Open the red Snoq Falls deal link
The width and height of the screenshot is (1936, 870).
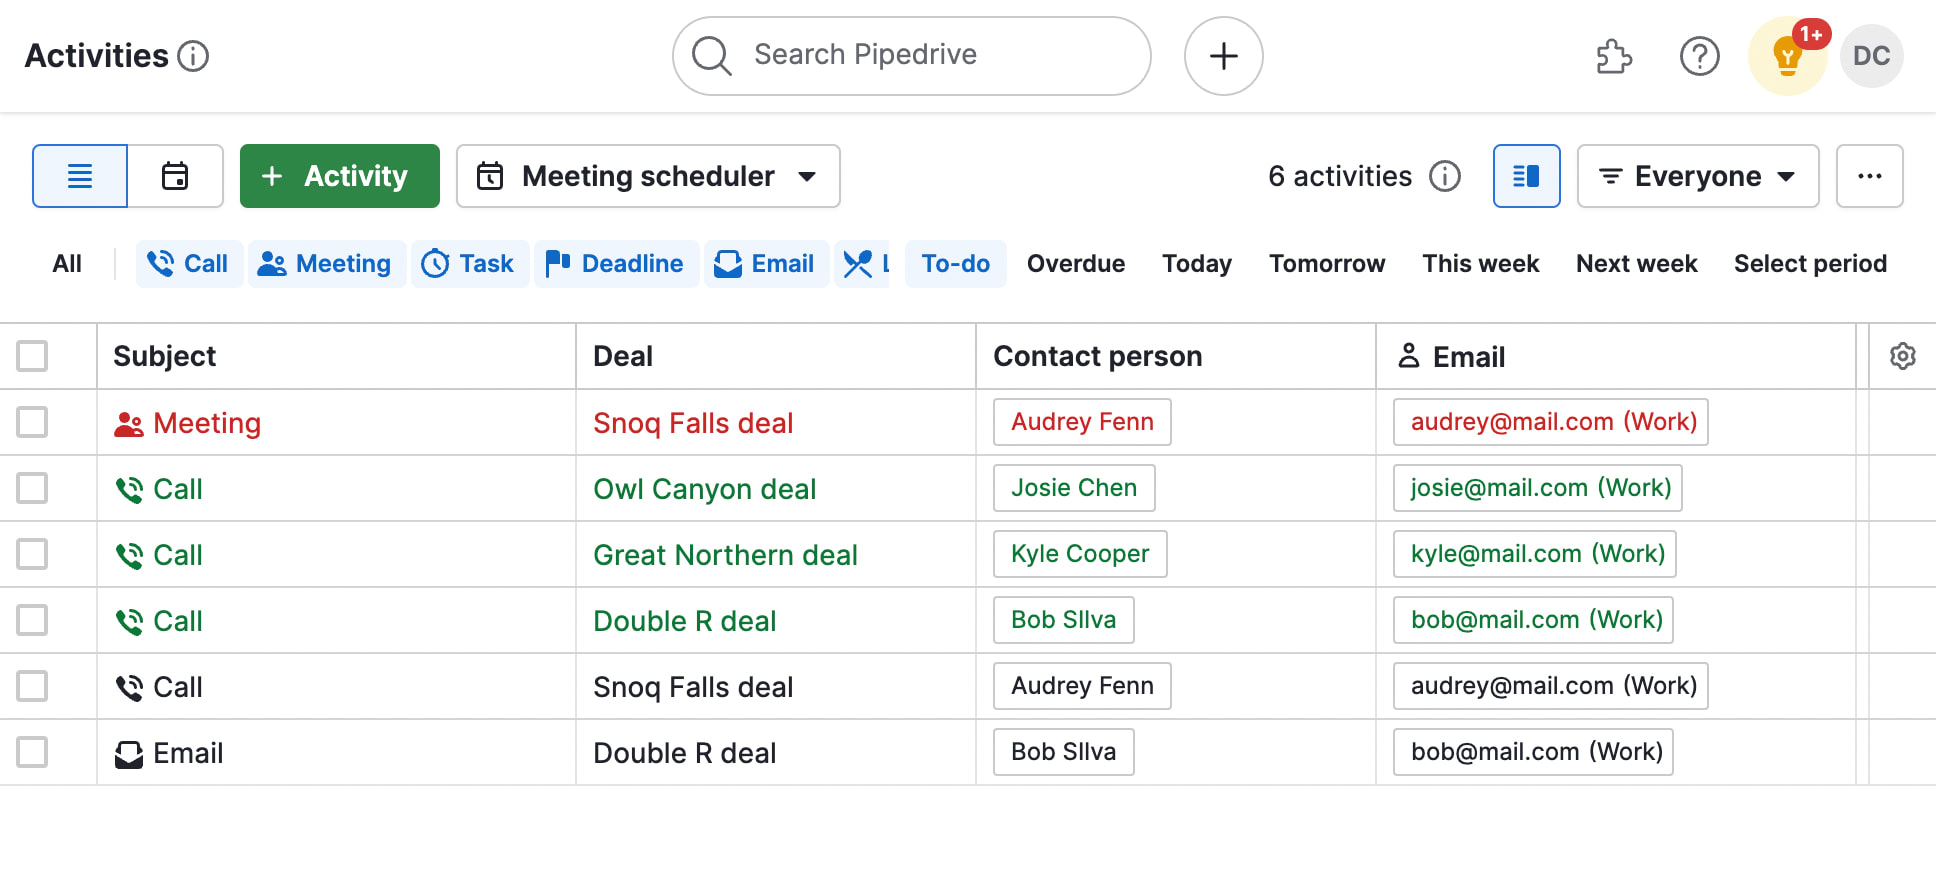pyautogui.click(x=693, y=424)
